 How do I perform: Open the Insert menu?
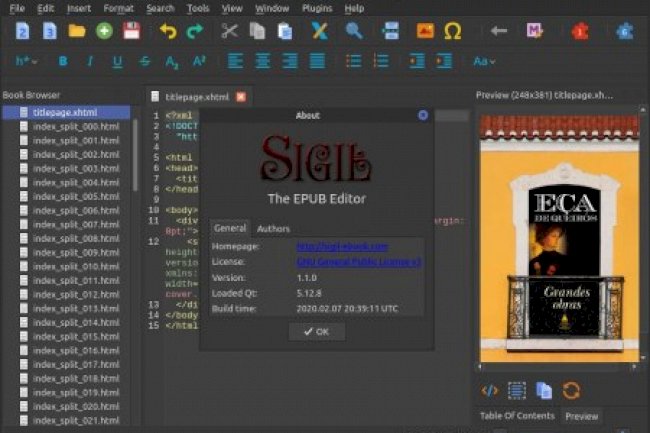pos(79,8)
